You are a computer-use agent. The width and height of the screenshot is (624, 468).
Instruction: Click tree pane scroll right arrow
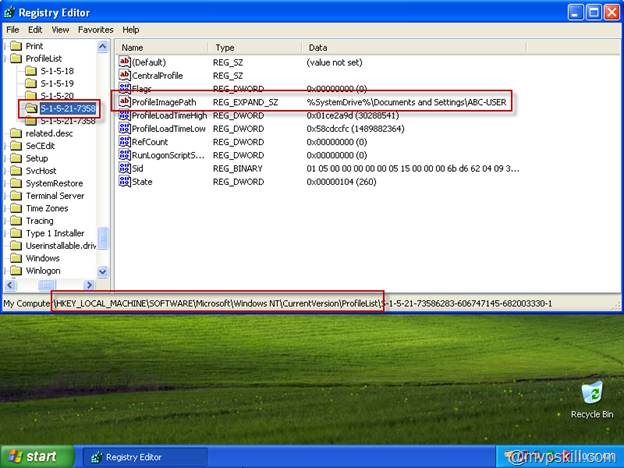click(90, 285)
